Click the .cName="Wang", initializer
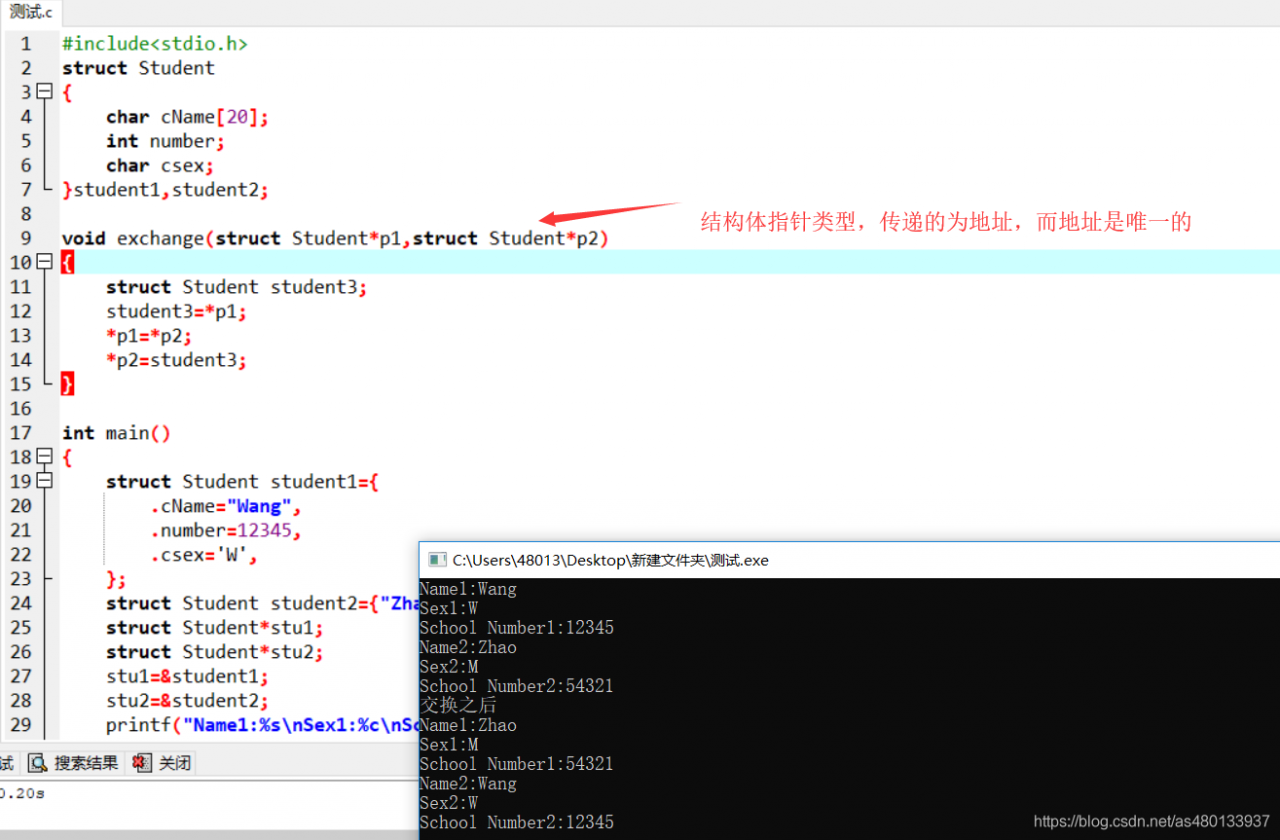The width and height of the screenshot is (1280, 840). tap(226, 506)
